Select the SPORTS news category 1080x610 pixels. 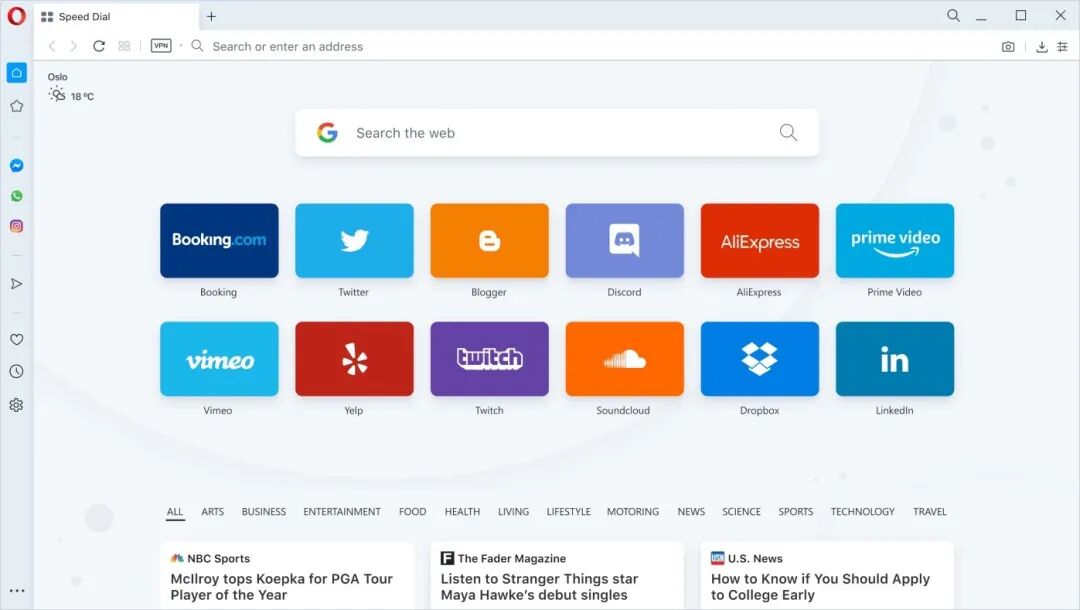click(796, 512)
